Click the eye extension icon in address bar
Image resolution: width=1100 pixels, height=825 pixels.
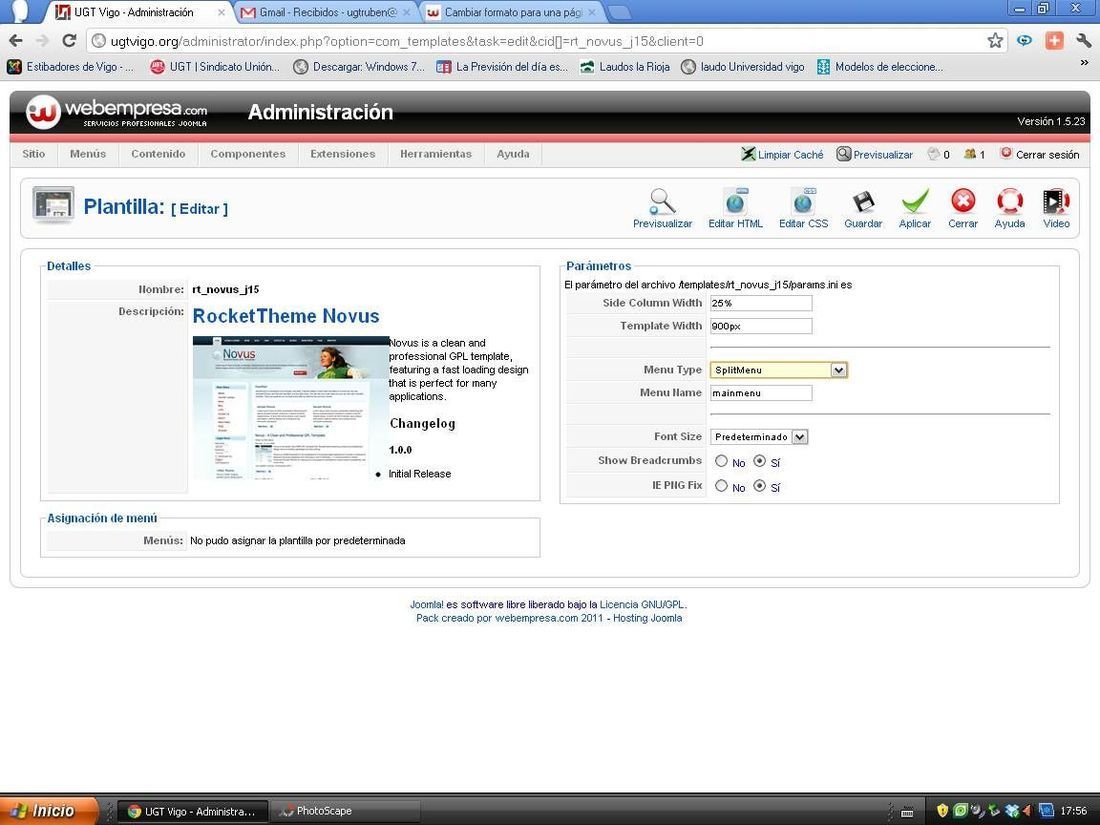click(1024, 41)
